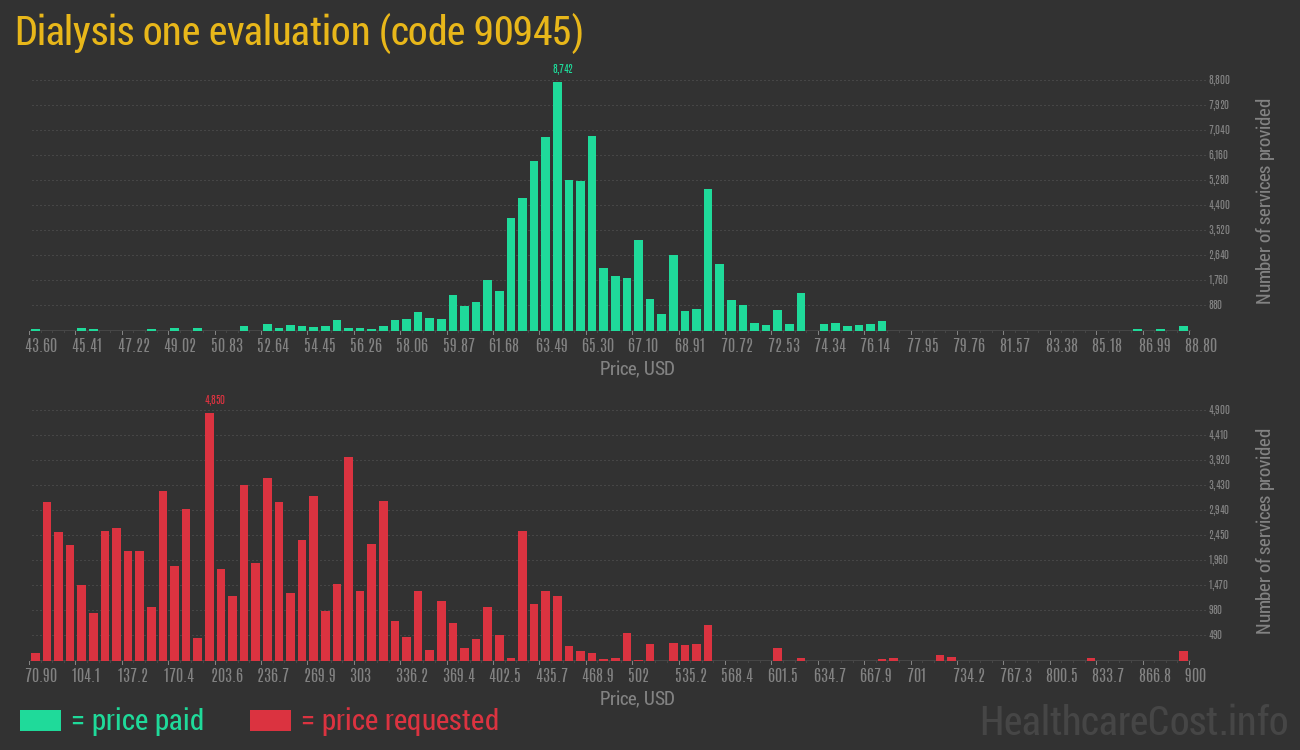The width and height of the screenshot is (1300, 750).
Task: Click the 8,800 tick on upper y-axis
Action: point(1219,80)
